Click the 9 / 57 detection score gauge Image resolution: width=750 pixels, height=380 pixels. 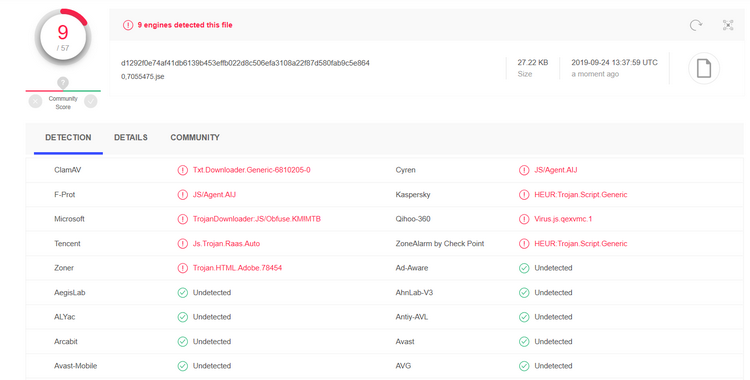pyautogui.click(x=63, y=37)
